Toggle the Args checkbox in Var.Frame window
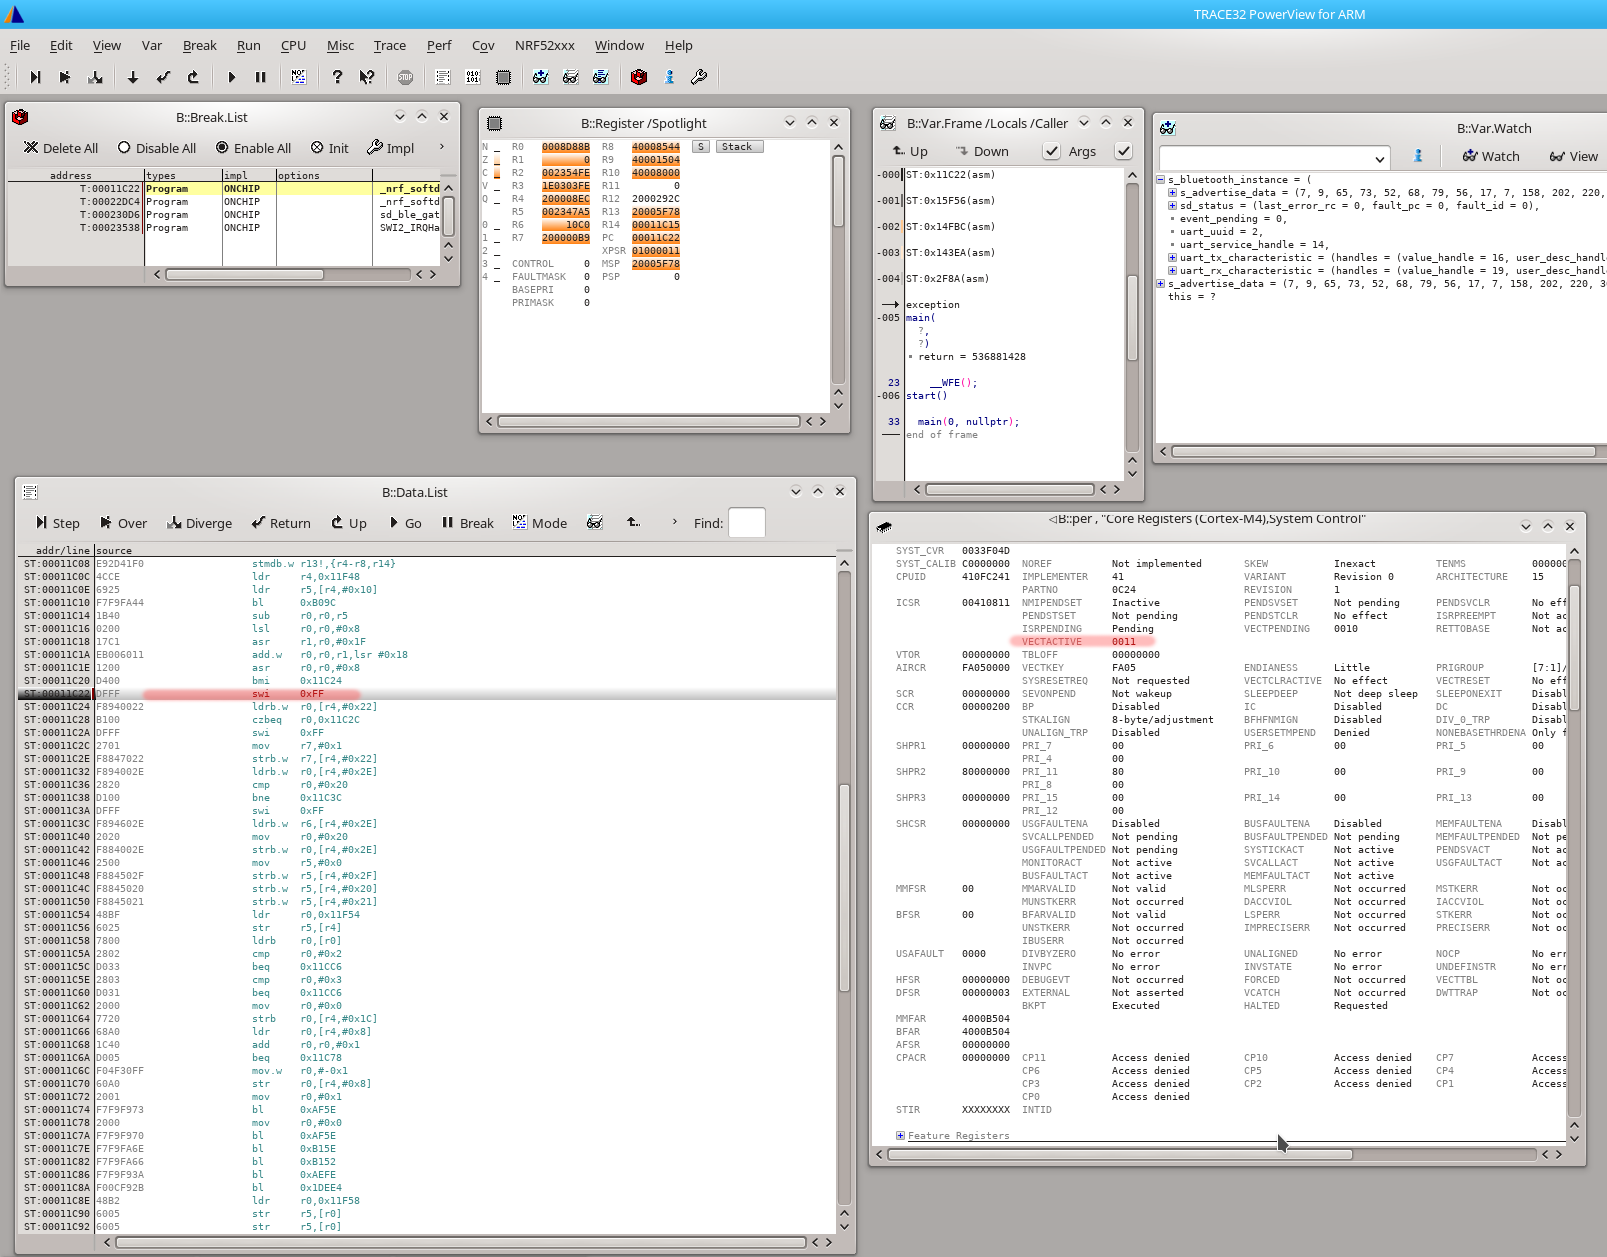 pyautogui.click(x=1051, y=151)
